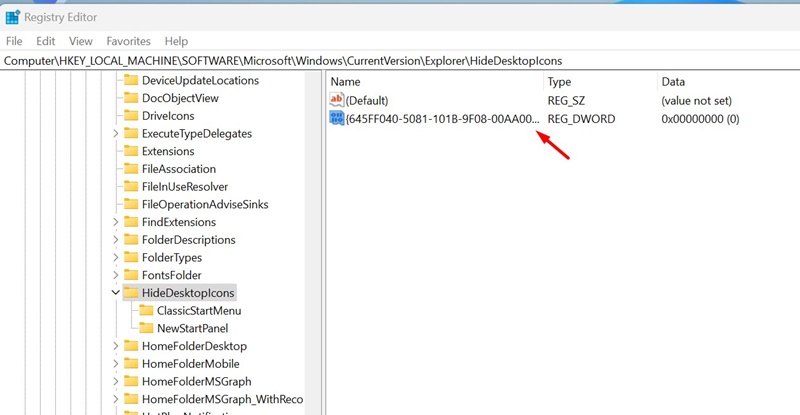Select the Extensions key label
The width and height of the screenshot is (800, 415).
point(168,151)
